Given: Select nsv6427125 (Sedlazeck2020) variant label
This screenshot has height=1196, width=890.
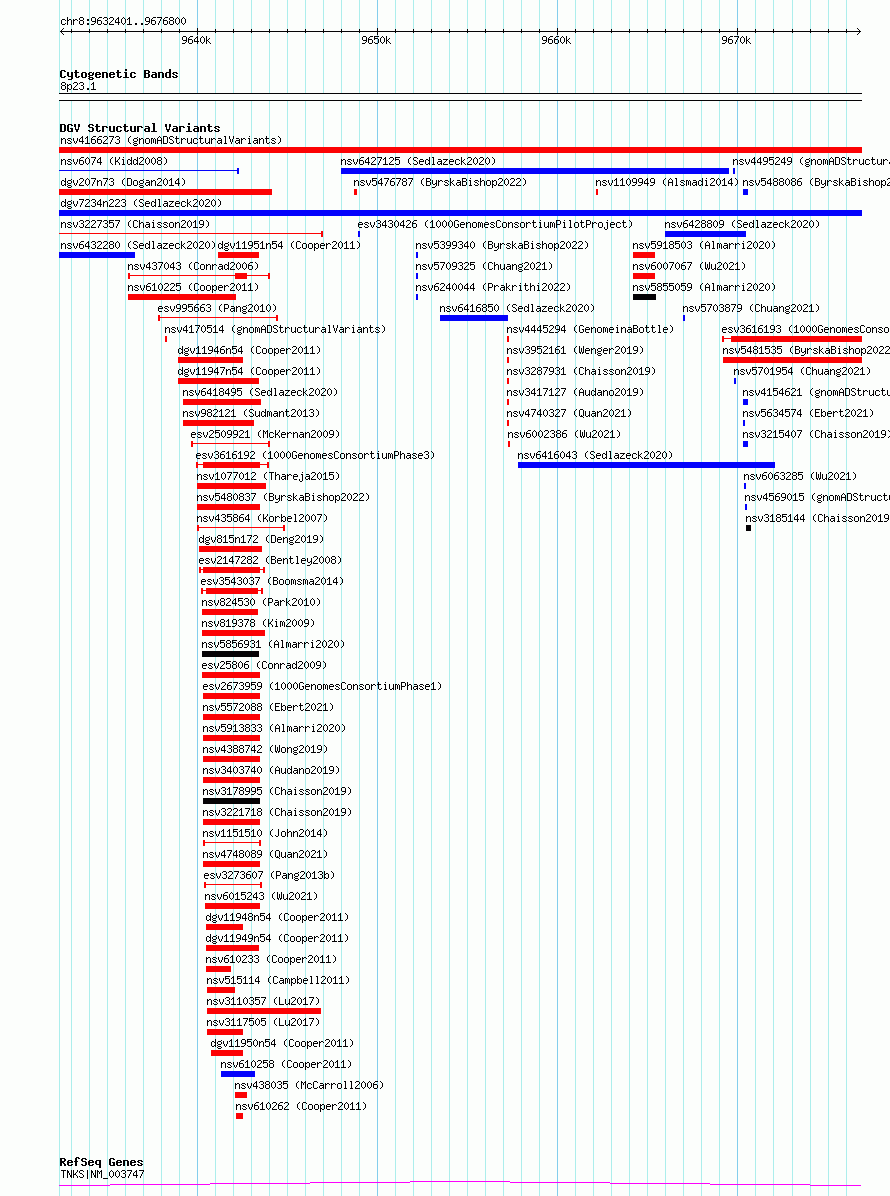Looking at the screenshot, I should (x=418, y=162).
